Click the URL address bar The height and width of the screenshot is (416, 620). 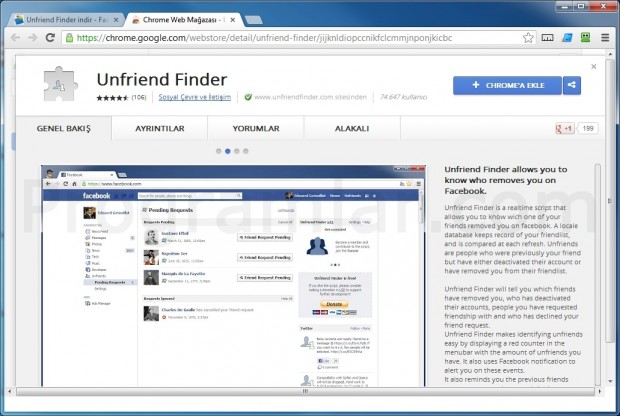290,38
